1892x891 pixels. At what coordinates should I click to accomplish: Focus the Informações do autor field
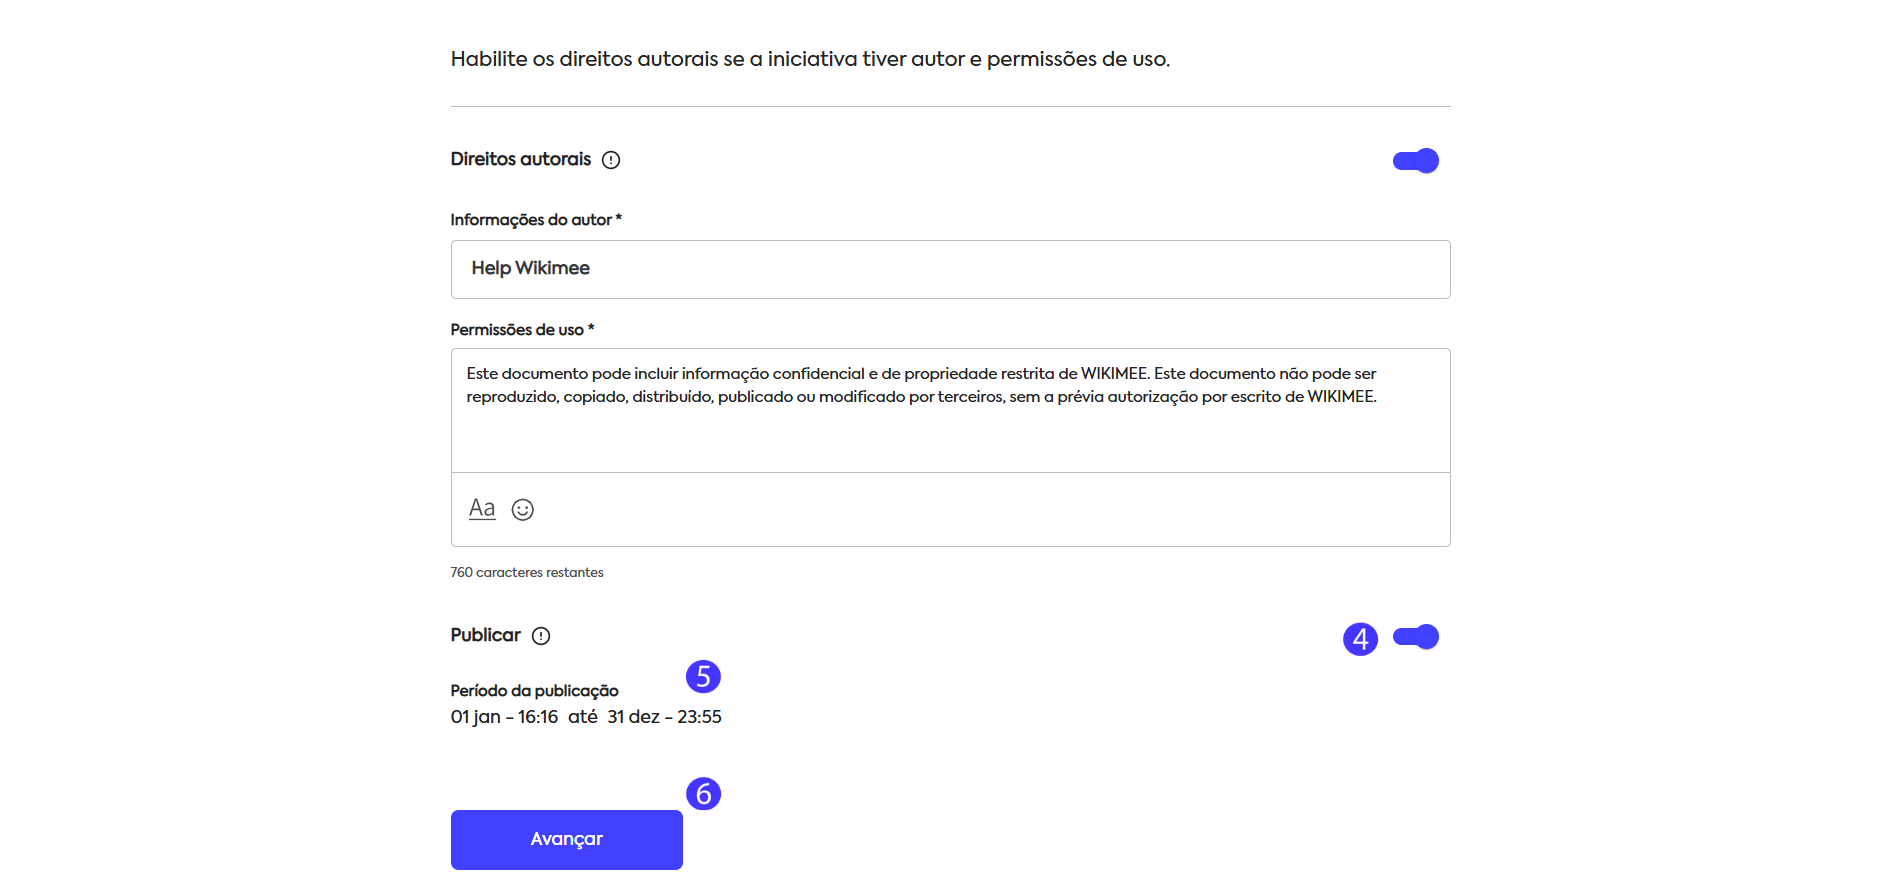pyautogui.click(x=950, y=269)
